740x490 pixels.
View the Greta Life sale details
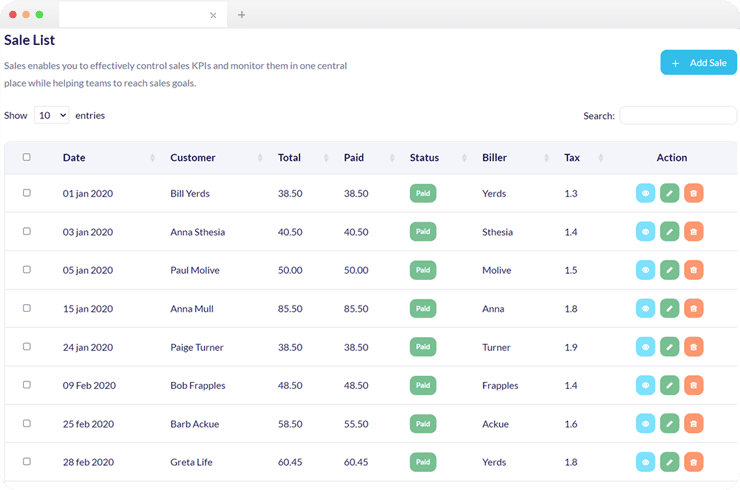pyautogui.click(x=645, y=462)
